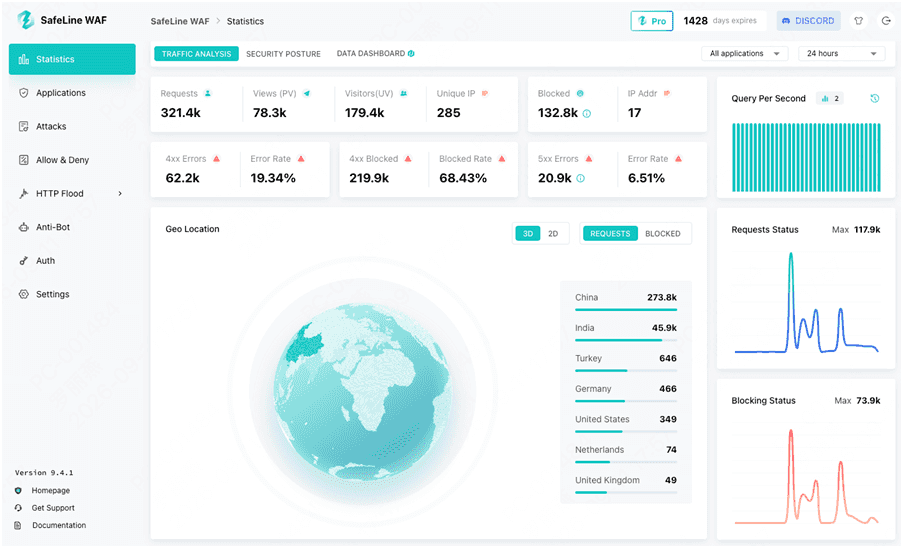The width and height of the screenshot is (903, 548).
Task: Click the Documentation file icon
Action: (18, 525)
